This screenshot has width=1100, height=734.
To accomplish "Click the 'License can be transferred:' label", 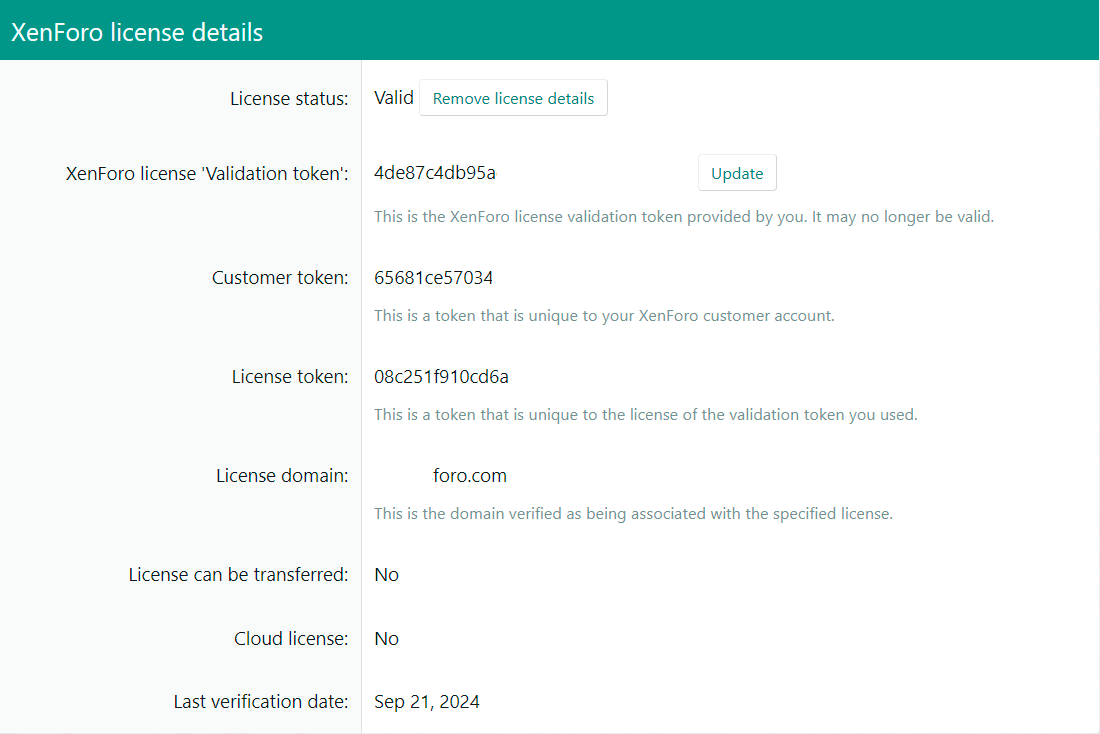I will click(239, 575).
